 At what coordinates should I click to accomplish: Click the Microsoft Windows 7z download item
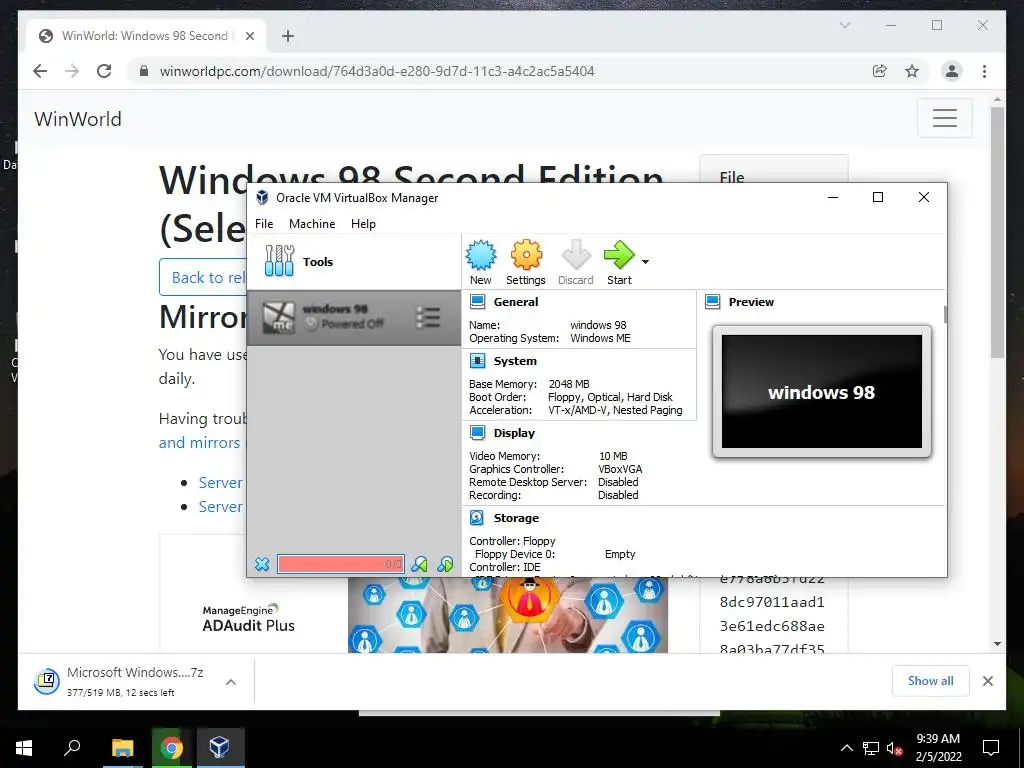pyautogui.click(x=137, y=681)
